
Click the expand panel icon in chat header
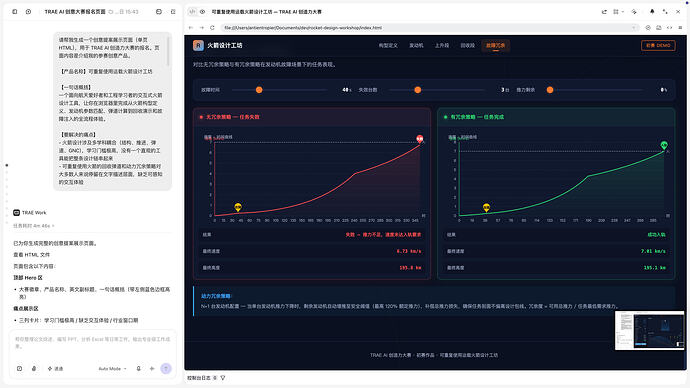[173, 12]
